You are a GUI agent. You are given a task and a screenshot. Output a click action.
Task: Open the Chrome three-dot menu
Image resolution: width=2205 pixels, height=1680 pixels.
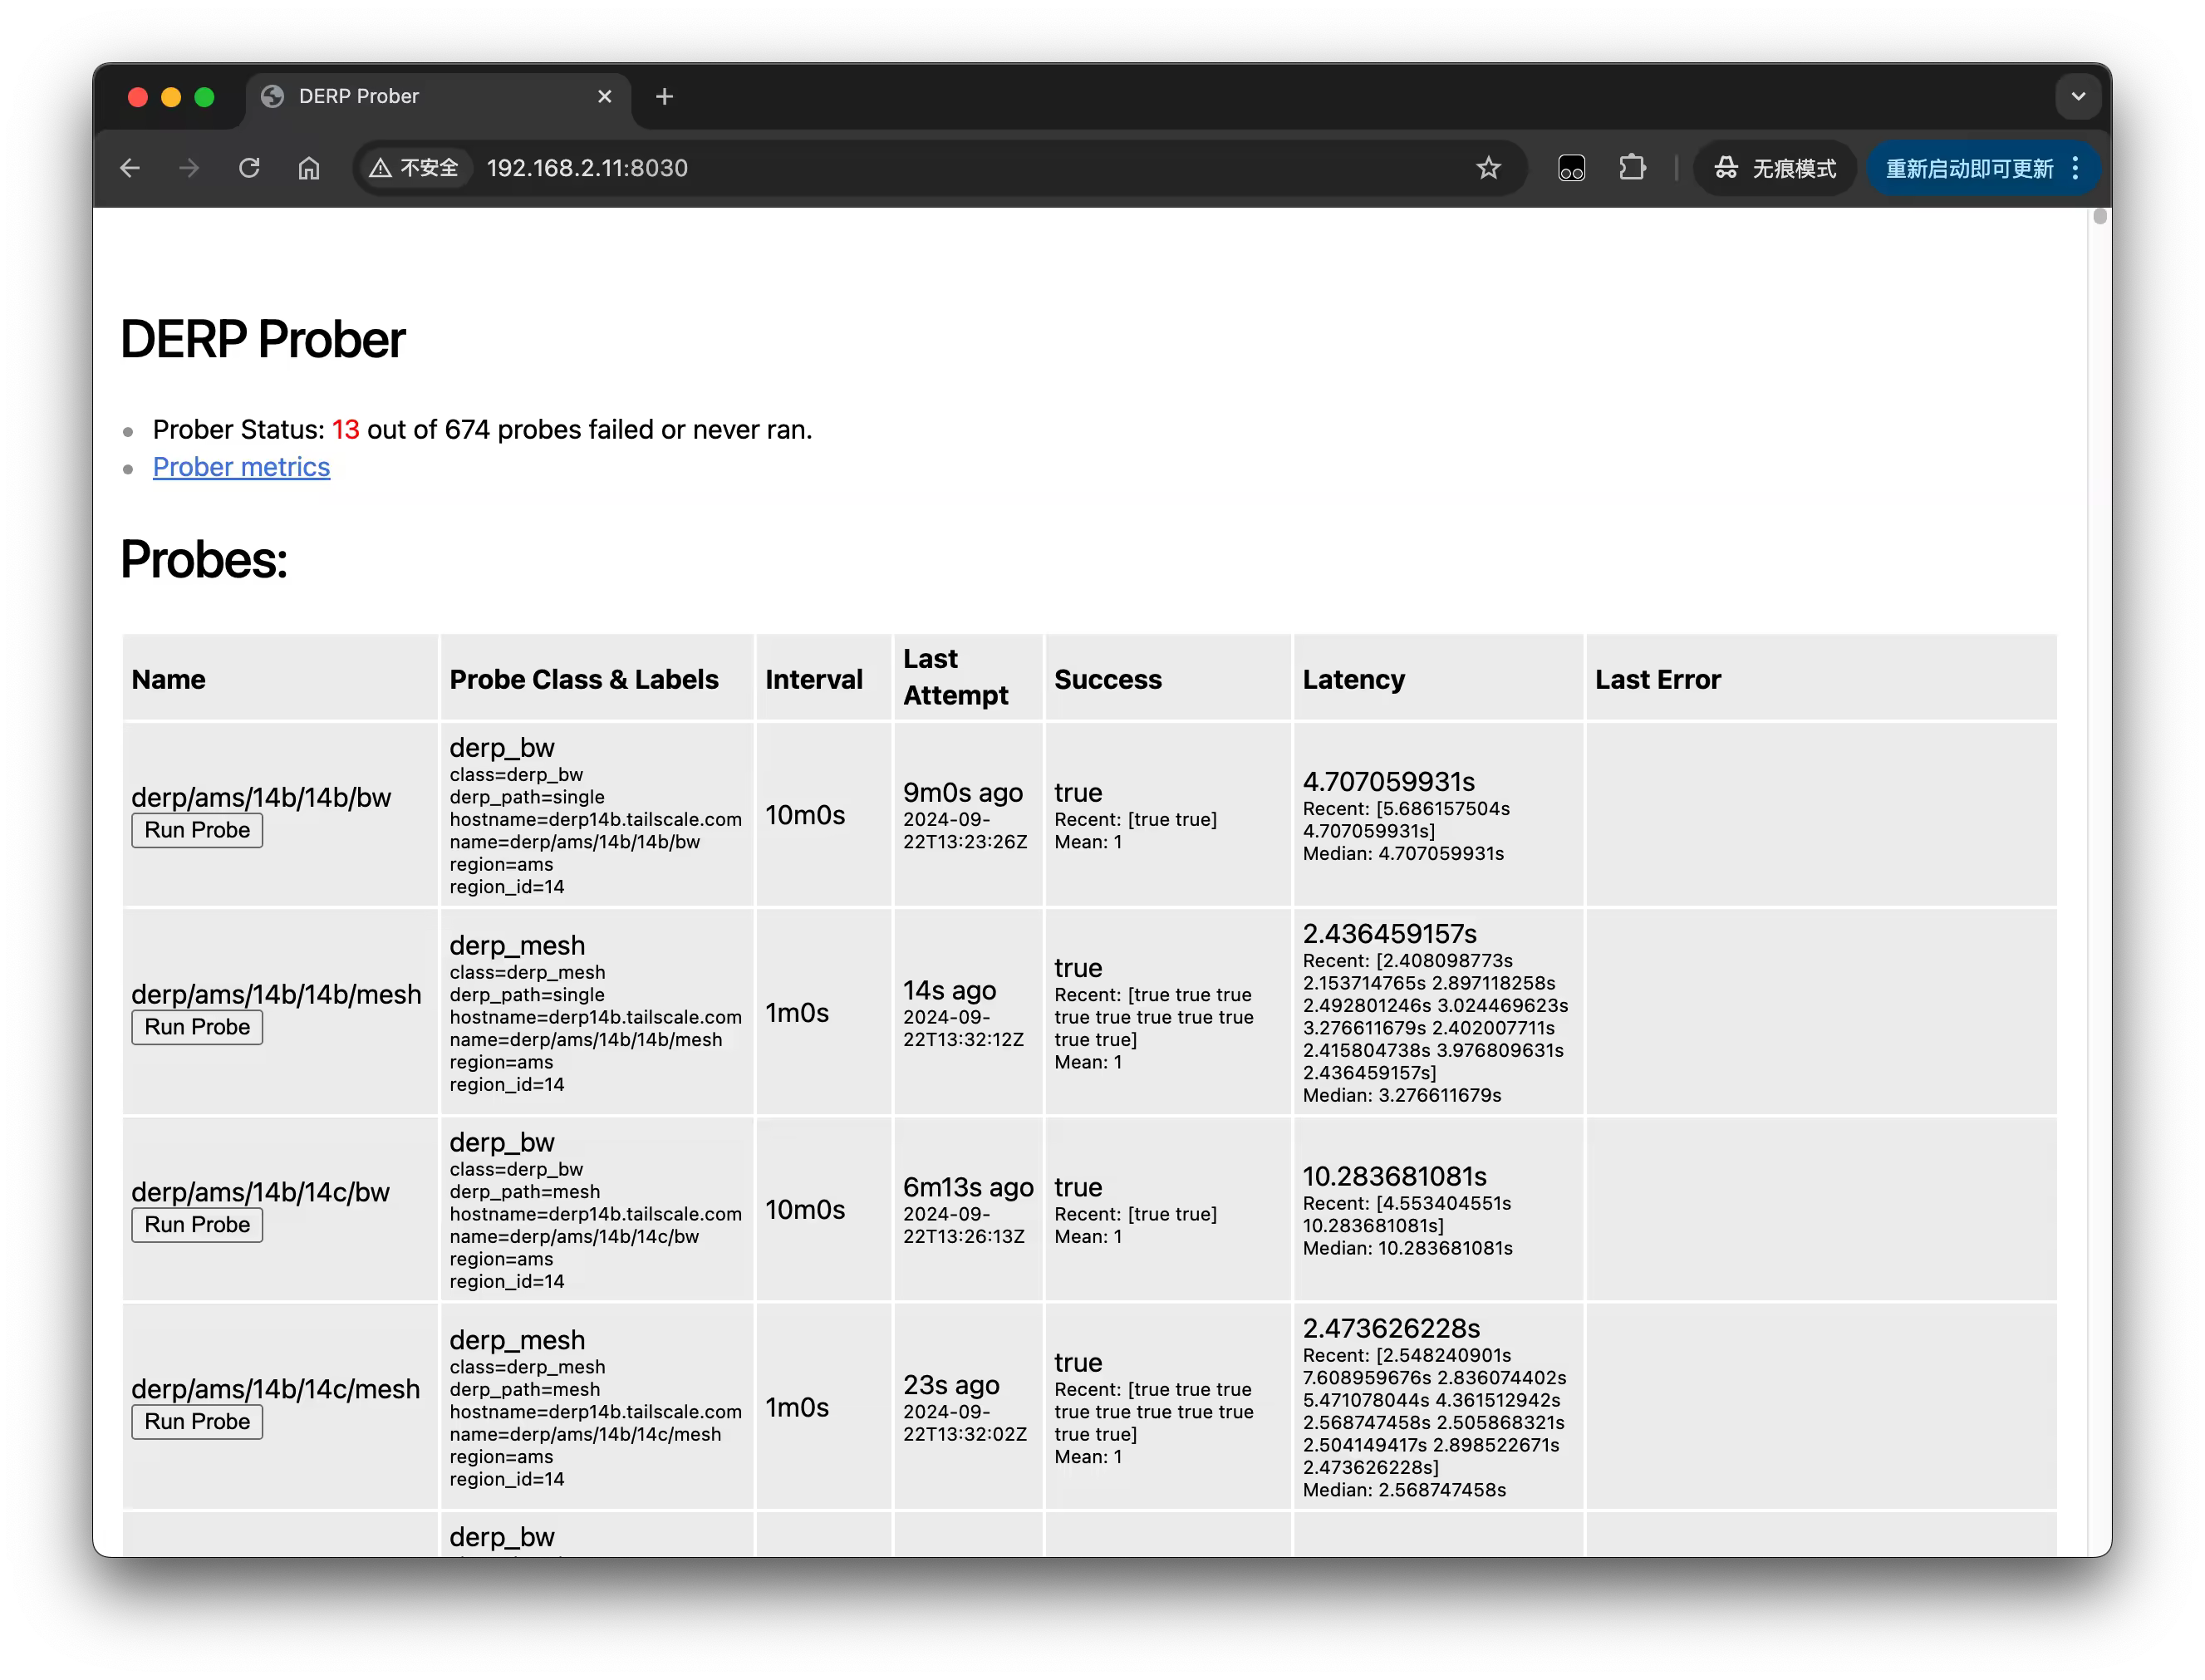coord(2075,168)
